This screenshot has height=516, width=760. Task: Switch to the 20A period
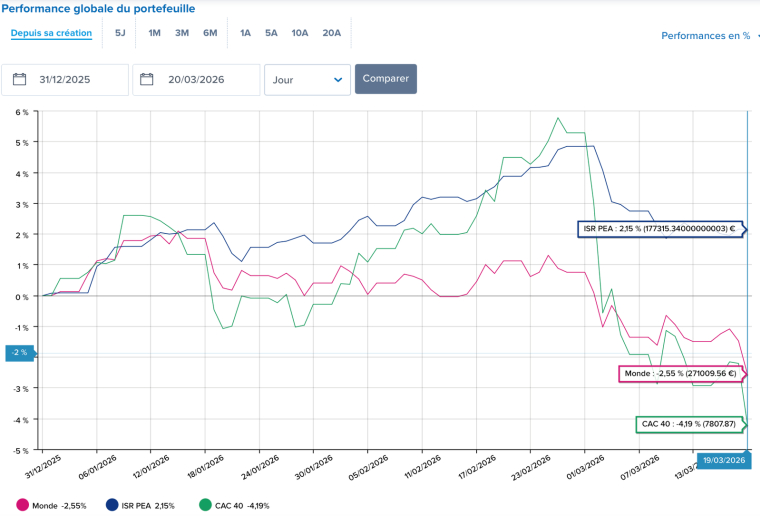pyautogui.click(x=332, y=33)
